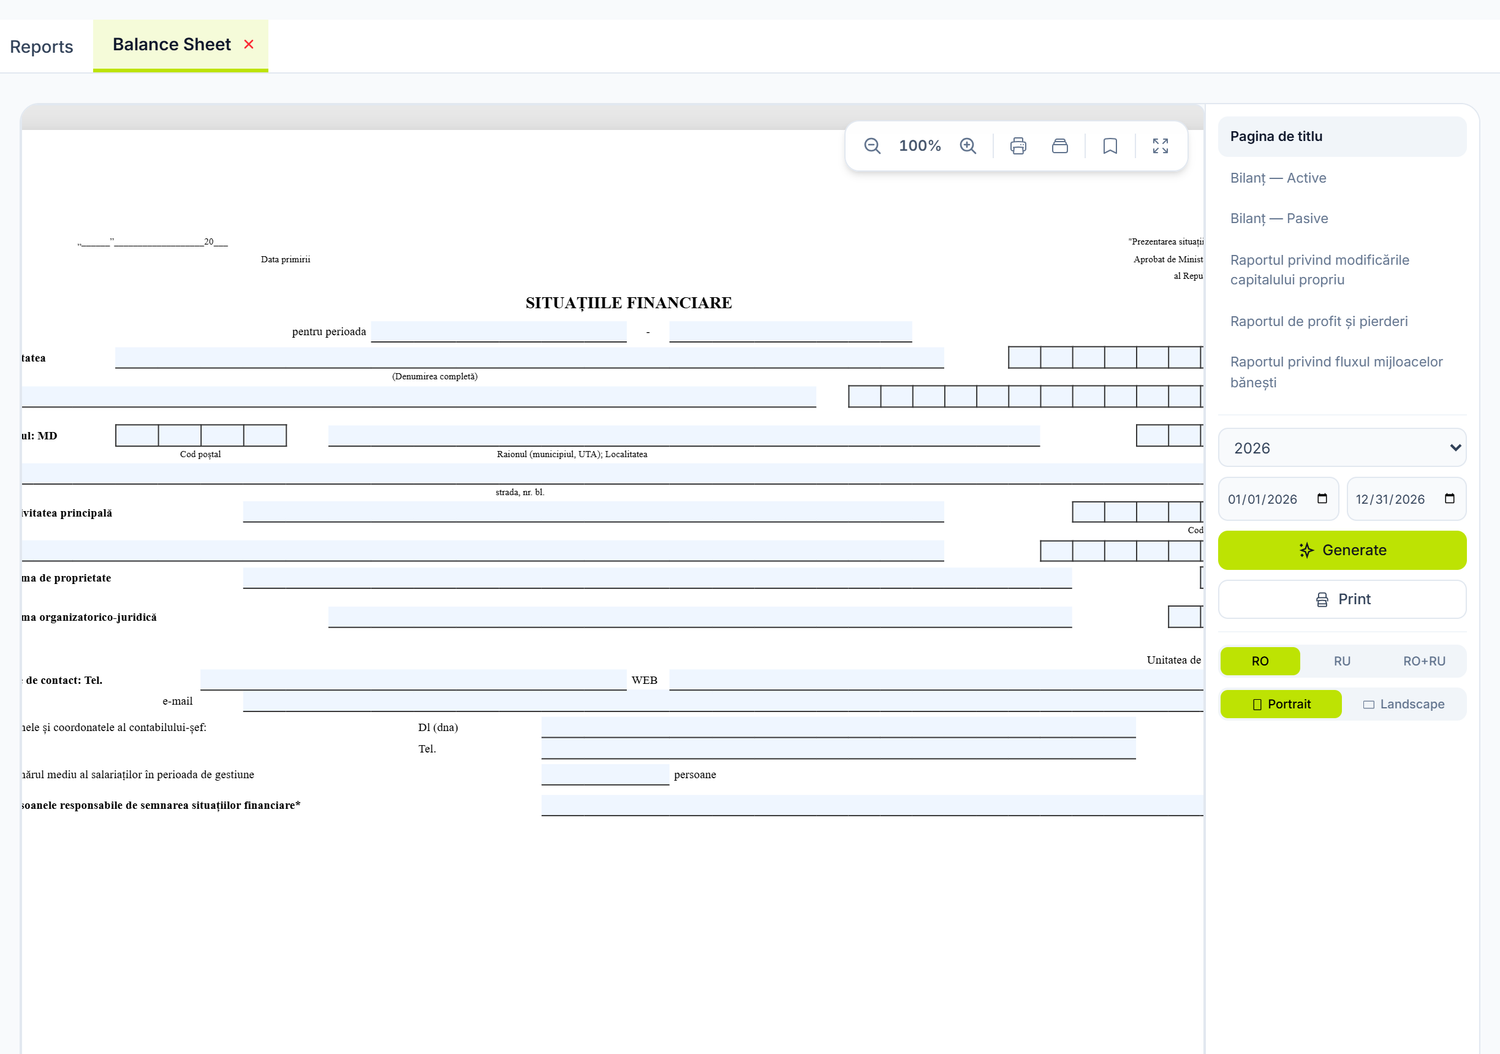Click the first Cod poștal box
Screen dimensions: 1500x1054
pos(137,435)
